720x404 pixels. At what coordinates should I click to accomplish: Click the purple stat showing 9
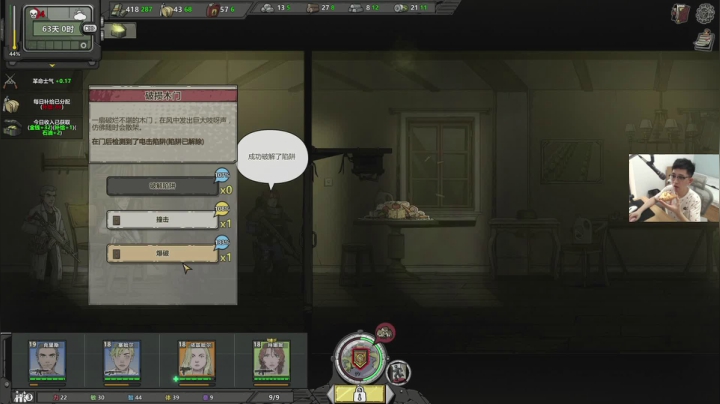point(208,398)
